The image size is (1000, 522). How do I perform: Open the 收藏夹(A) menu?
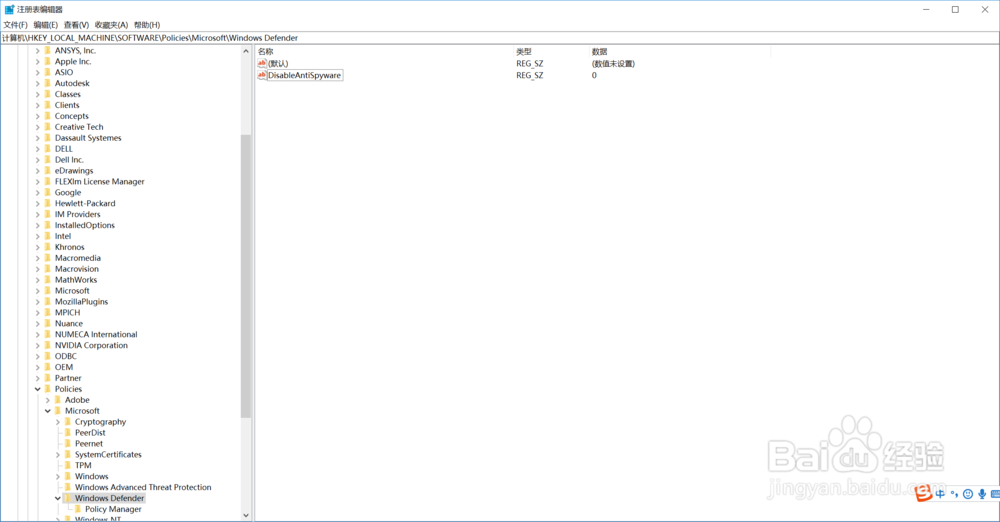pos(111,25)
